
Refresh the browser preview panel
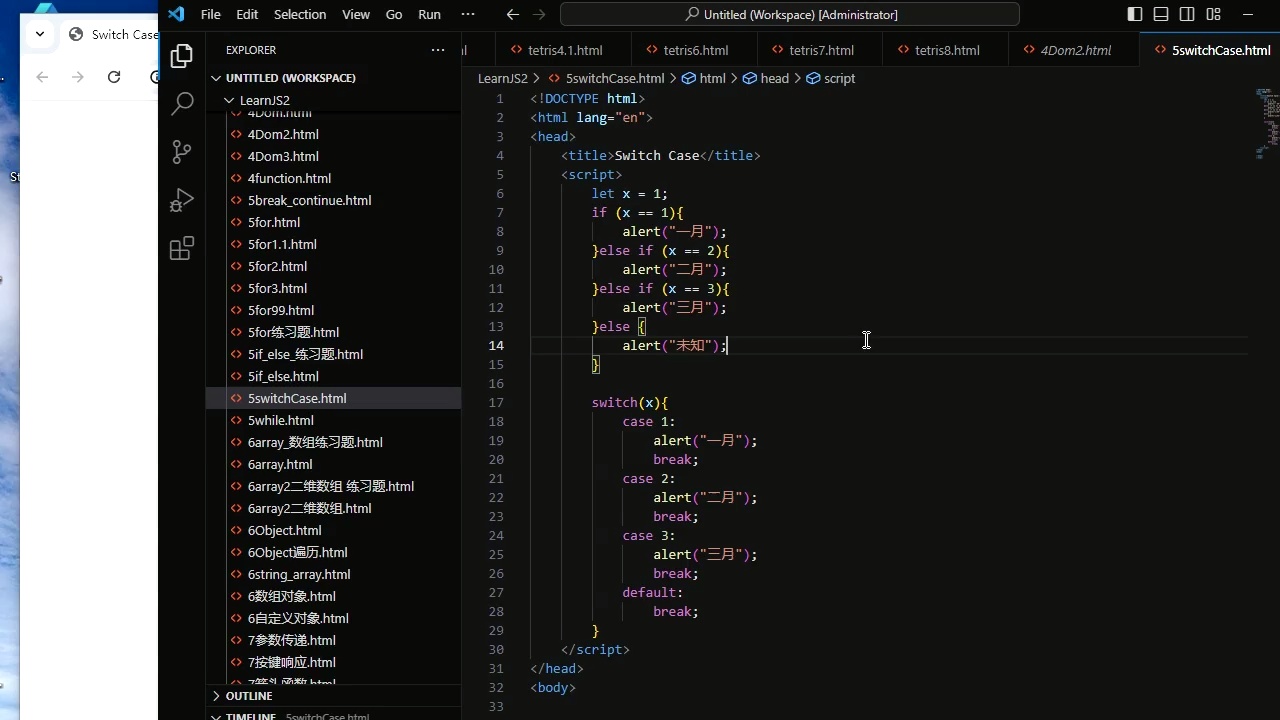point(114,76)
